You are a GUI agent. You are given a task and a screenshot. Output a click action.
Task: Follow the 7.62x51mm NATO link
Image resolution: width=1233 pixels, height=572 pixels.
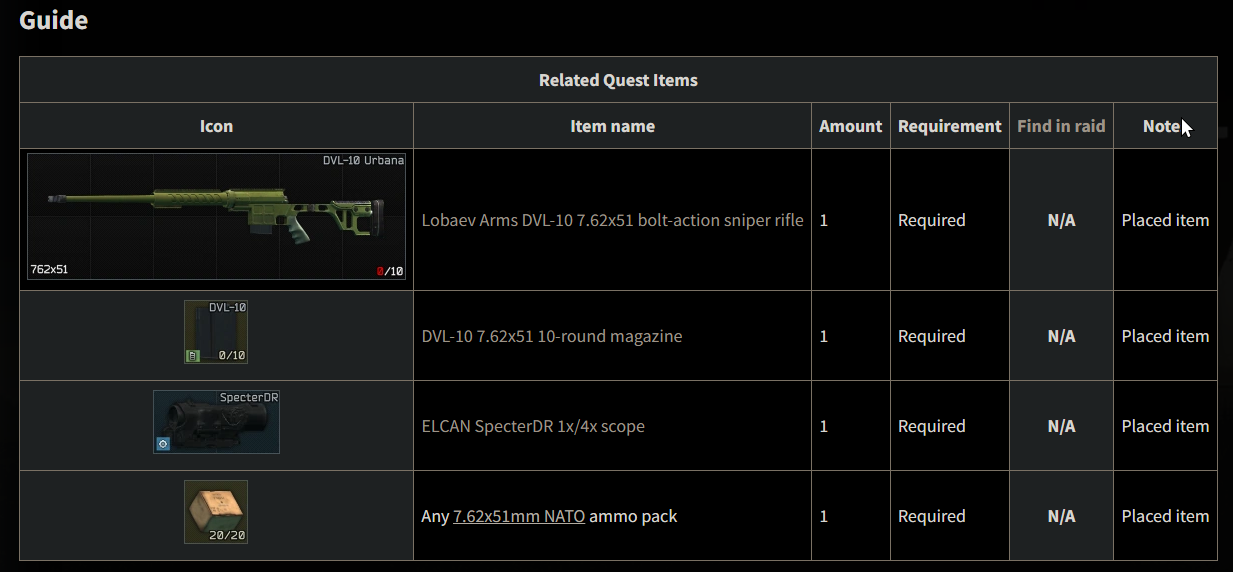(519, 516)
